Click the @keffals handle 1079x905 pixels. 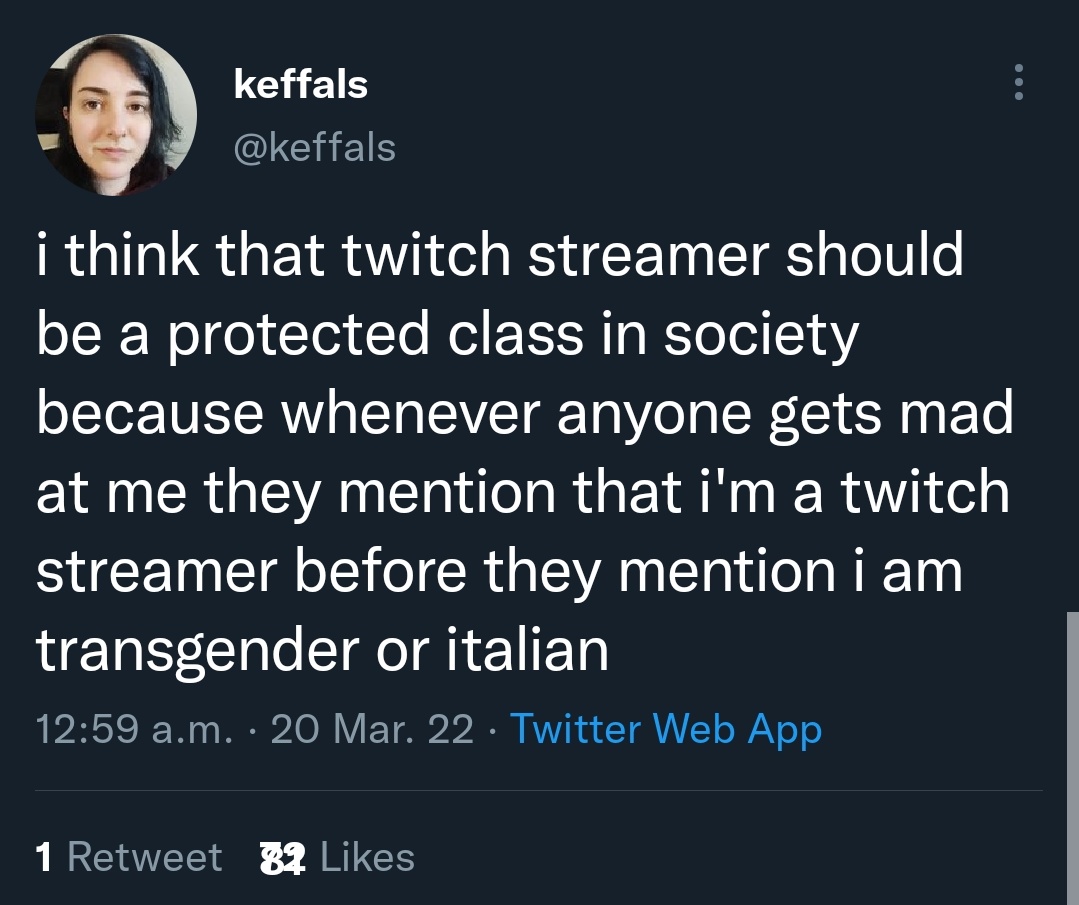click(314, 148)
